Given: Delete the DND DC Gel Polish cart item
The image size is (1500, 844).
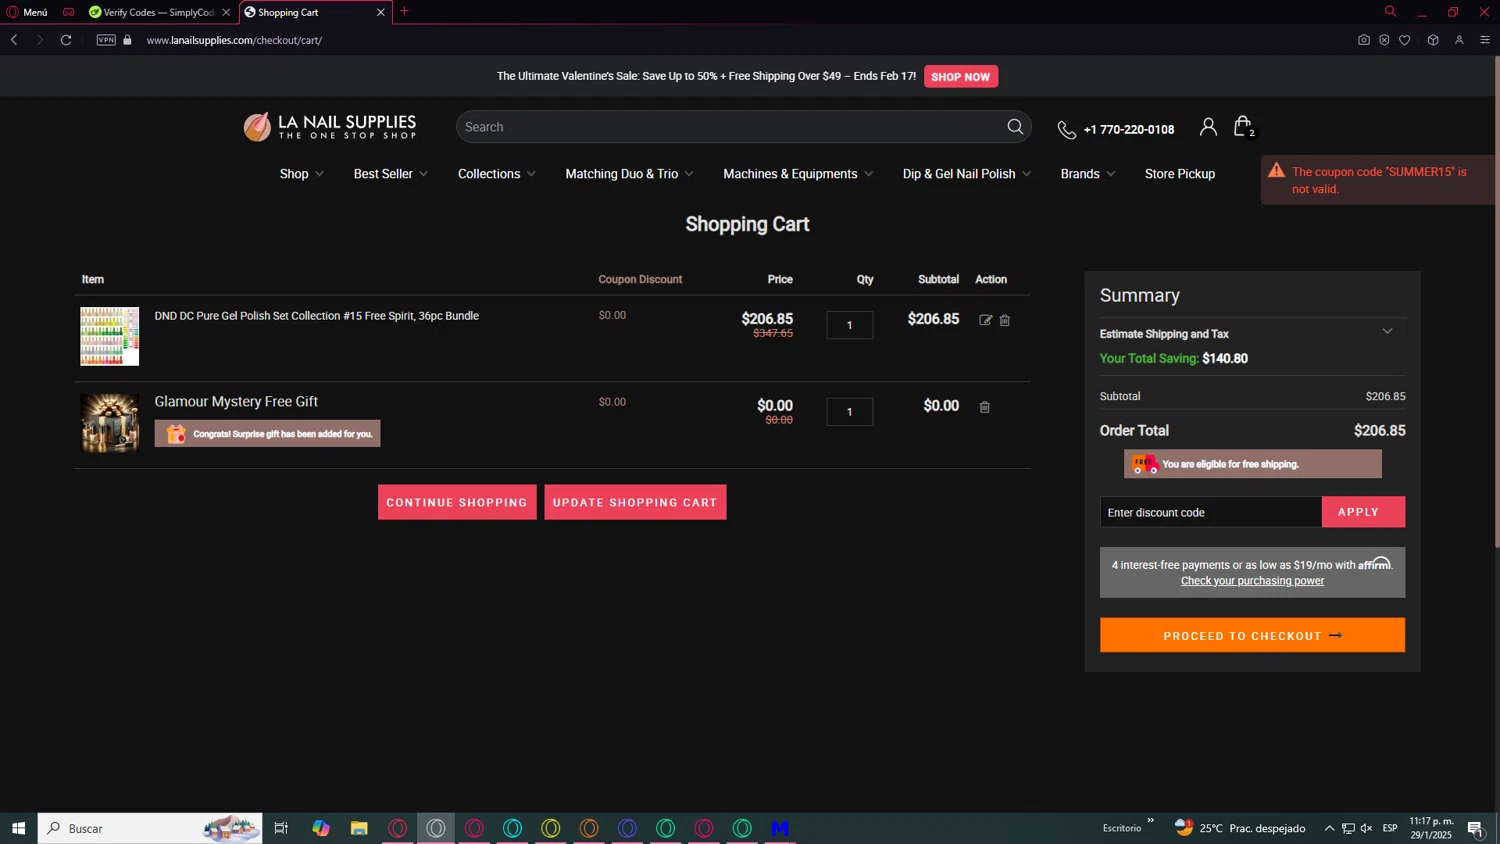Looking at the screenshot, I should pyautogui.click(x=1005, y=320).
